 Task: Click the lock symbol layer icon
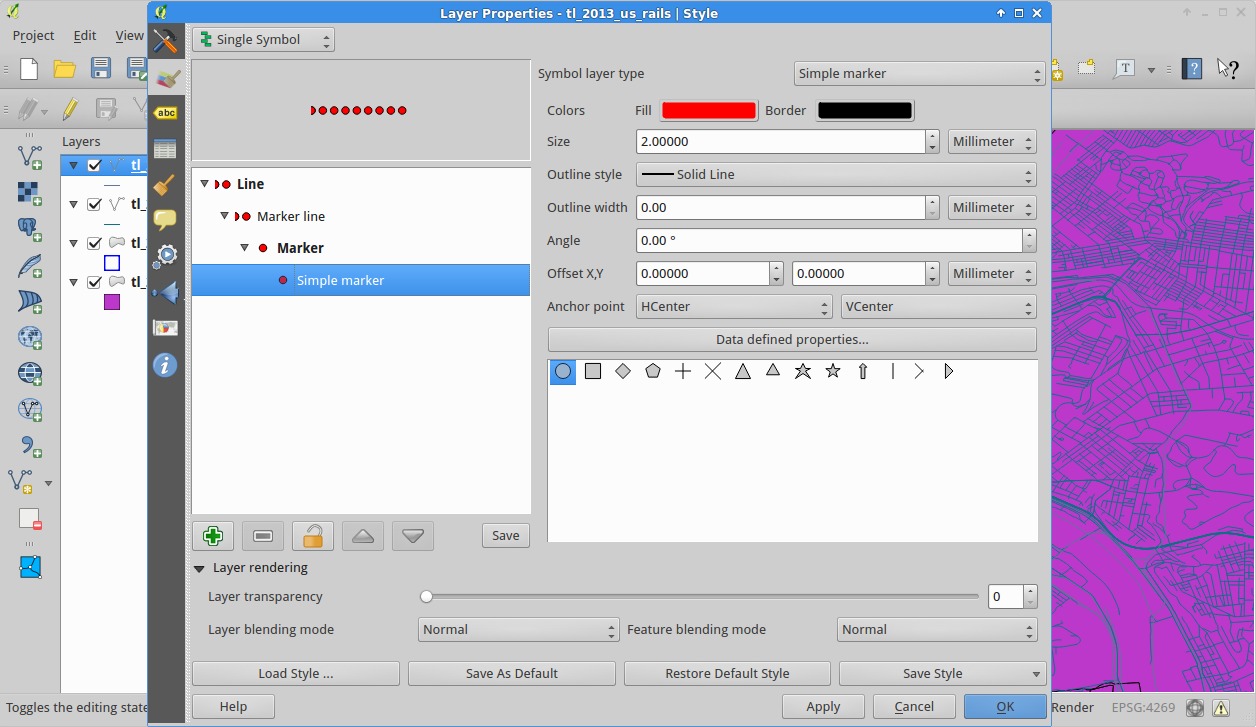pyautogui.click(x=313, y=536)
